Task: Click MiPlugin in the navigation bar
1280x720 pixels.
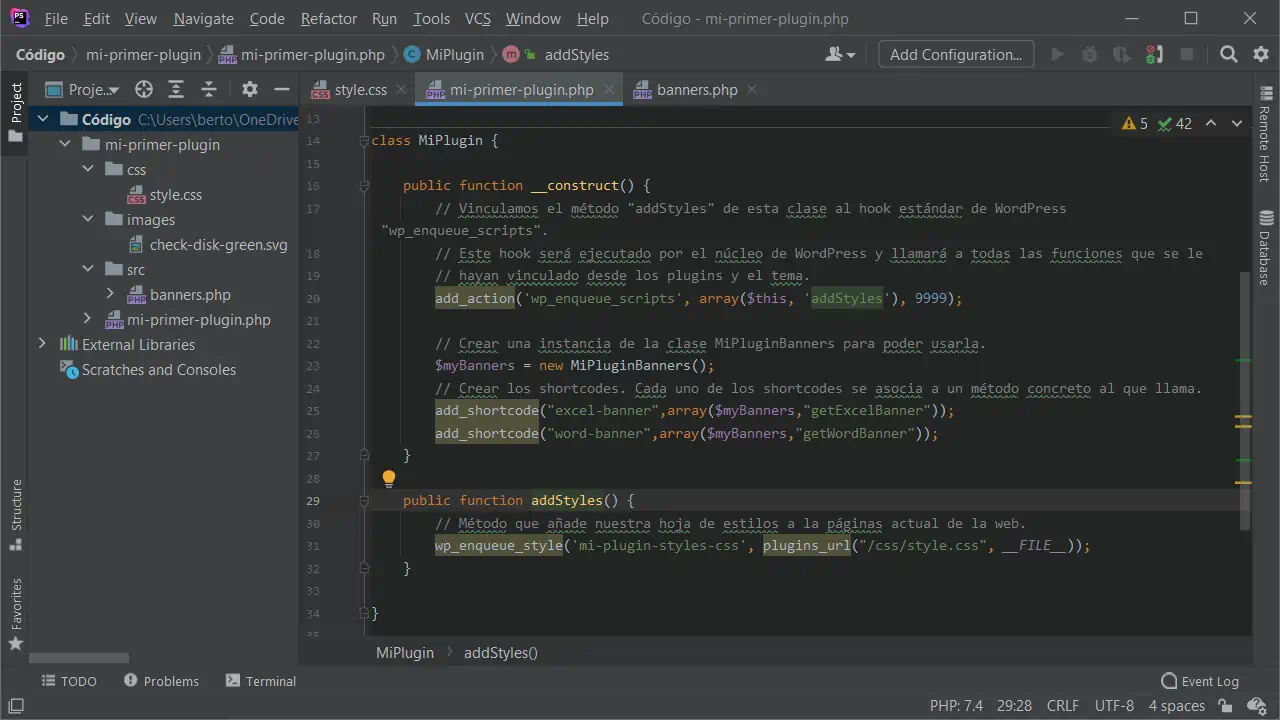Action: coord(444,54)
